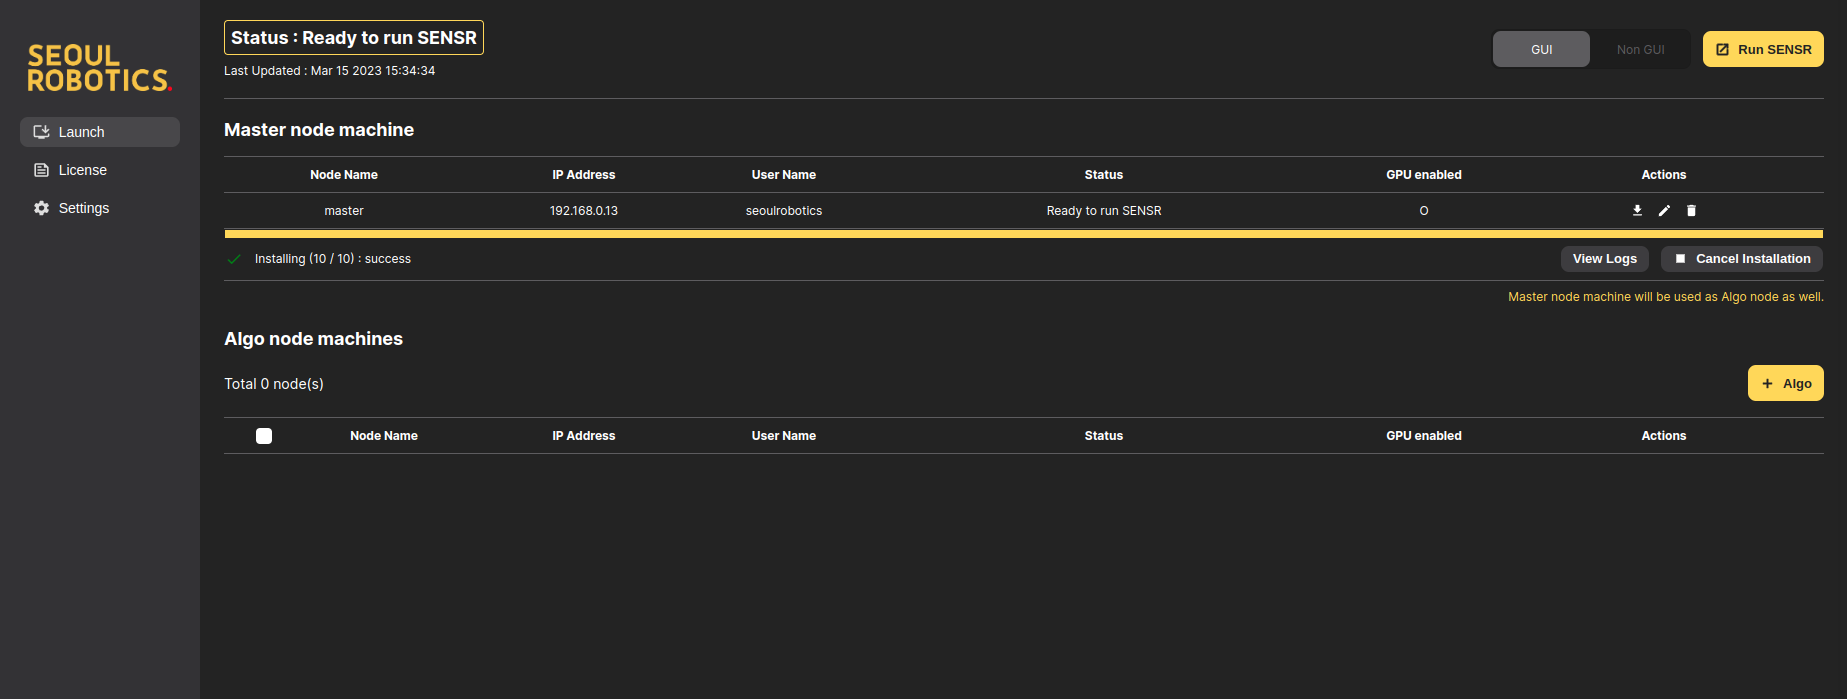The image size is (1847, 699).
Task: Click the seoulrobotics user name cell
Action: point(784,211)
